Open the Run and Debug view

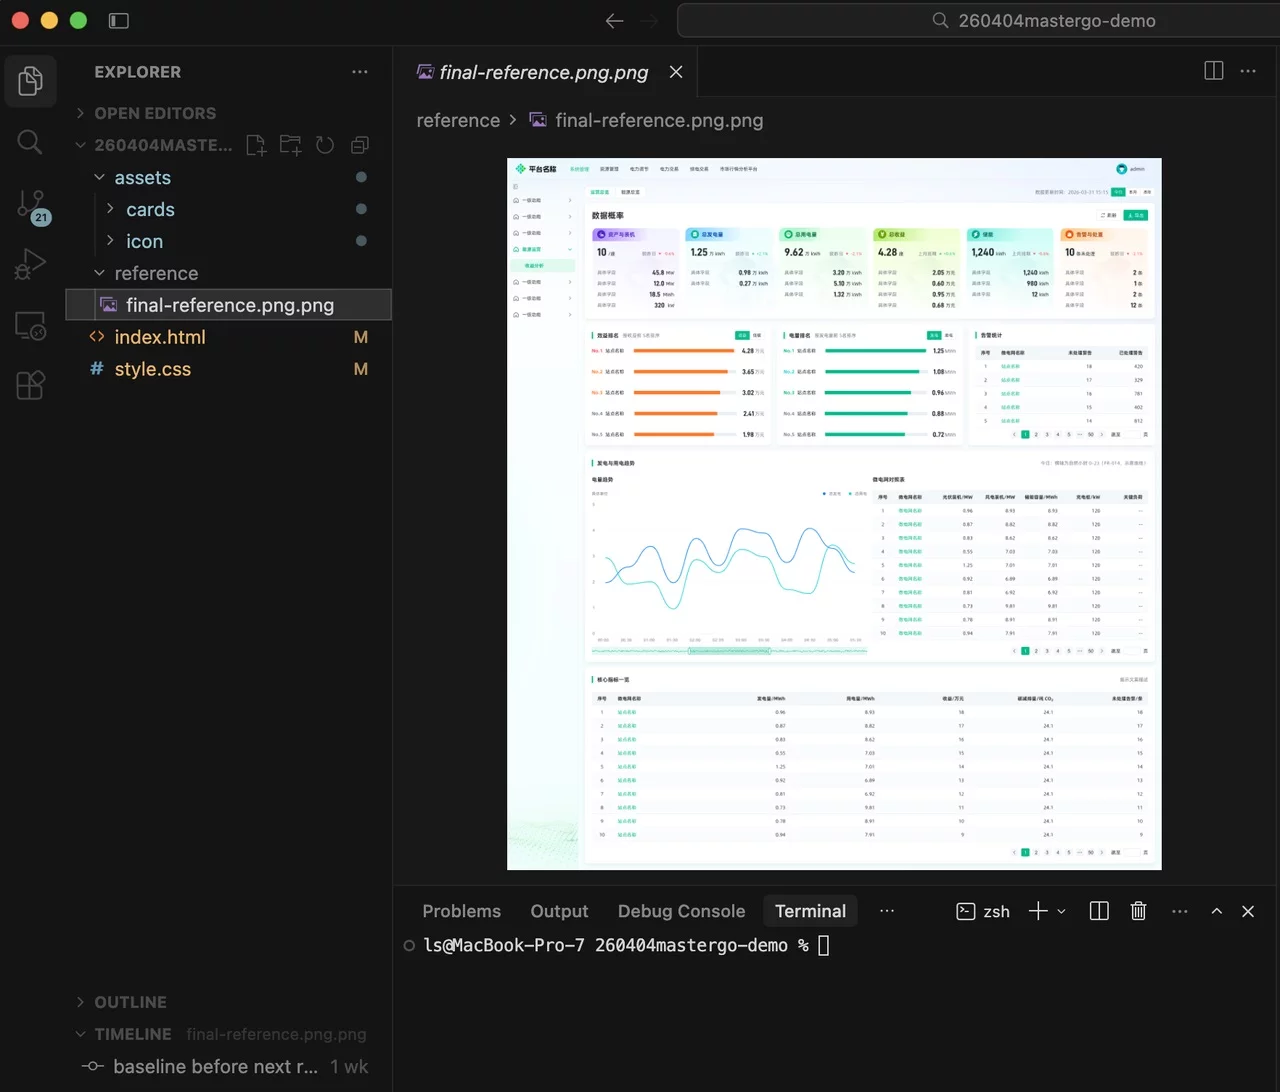point(30,265)
